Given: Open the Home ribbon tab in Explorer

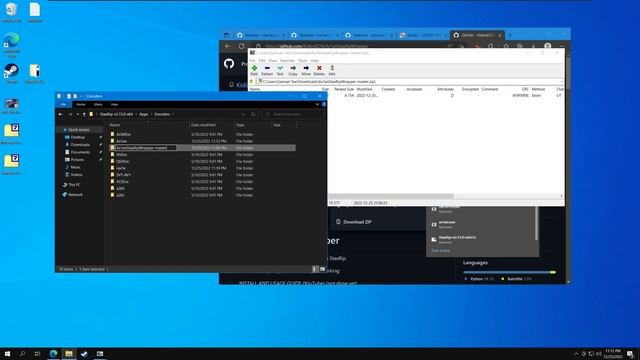Looking at the screenshot, I should [81, 104].
